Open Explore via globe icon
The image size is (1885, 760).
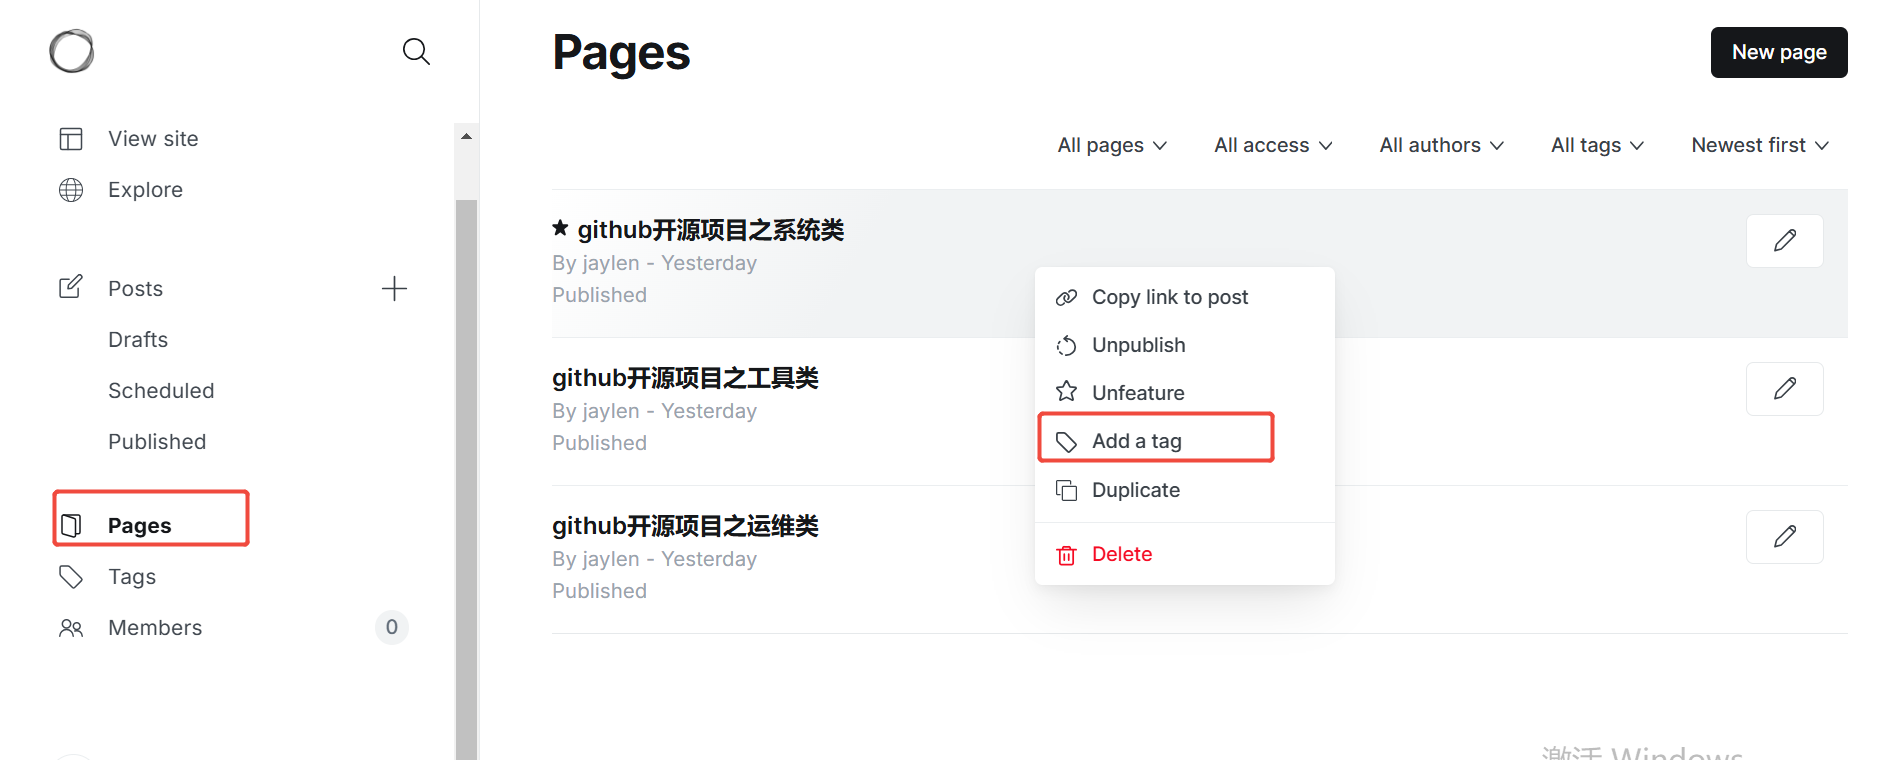pos(72,190)
